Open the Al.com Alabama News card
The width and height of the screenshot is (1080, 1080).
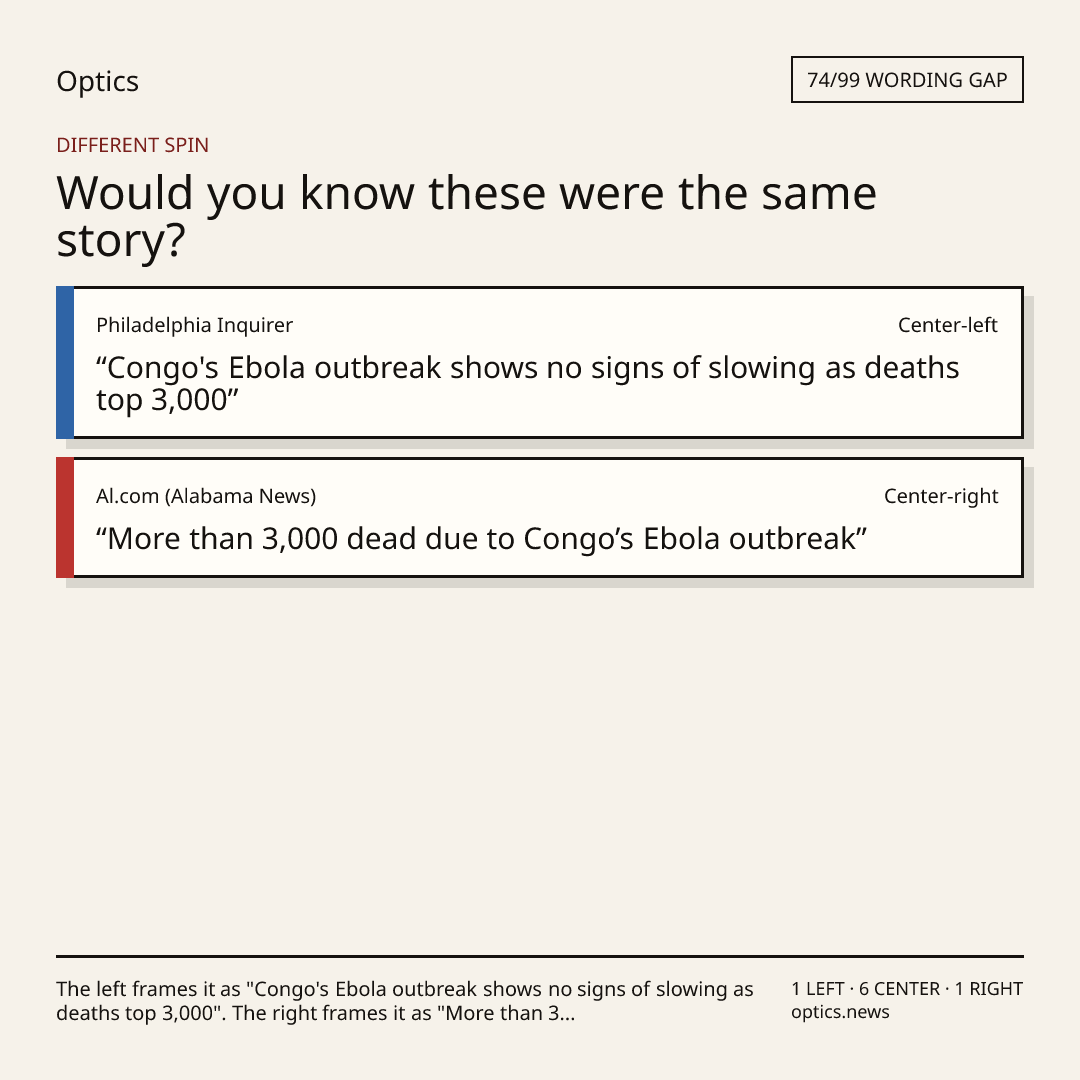540,517
